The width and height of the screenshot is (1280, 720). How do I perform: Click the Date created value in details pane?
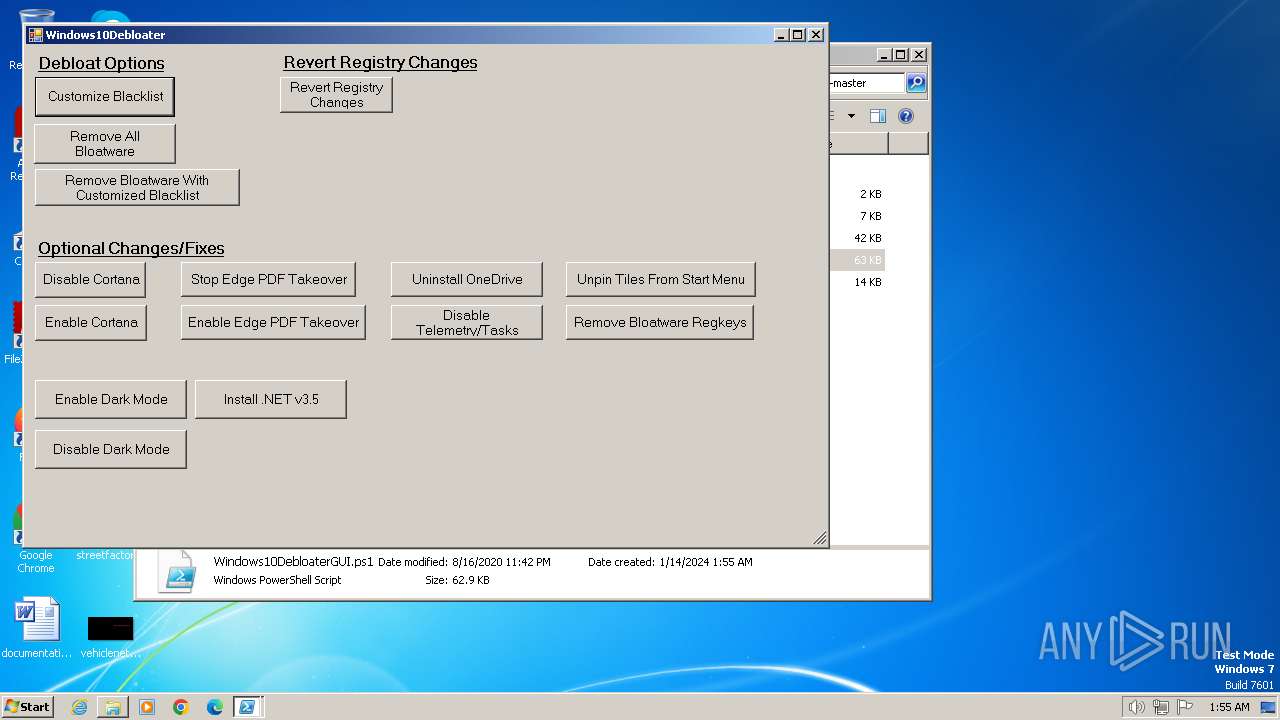click(x=706, y=562)
